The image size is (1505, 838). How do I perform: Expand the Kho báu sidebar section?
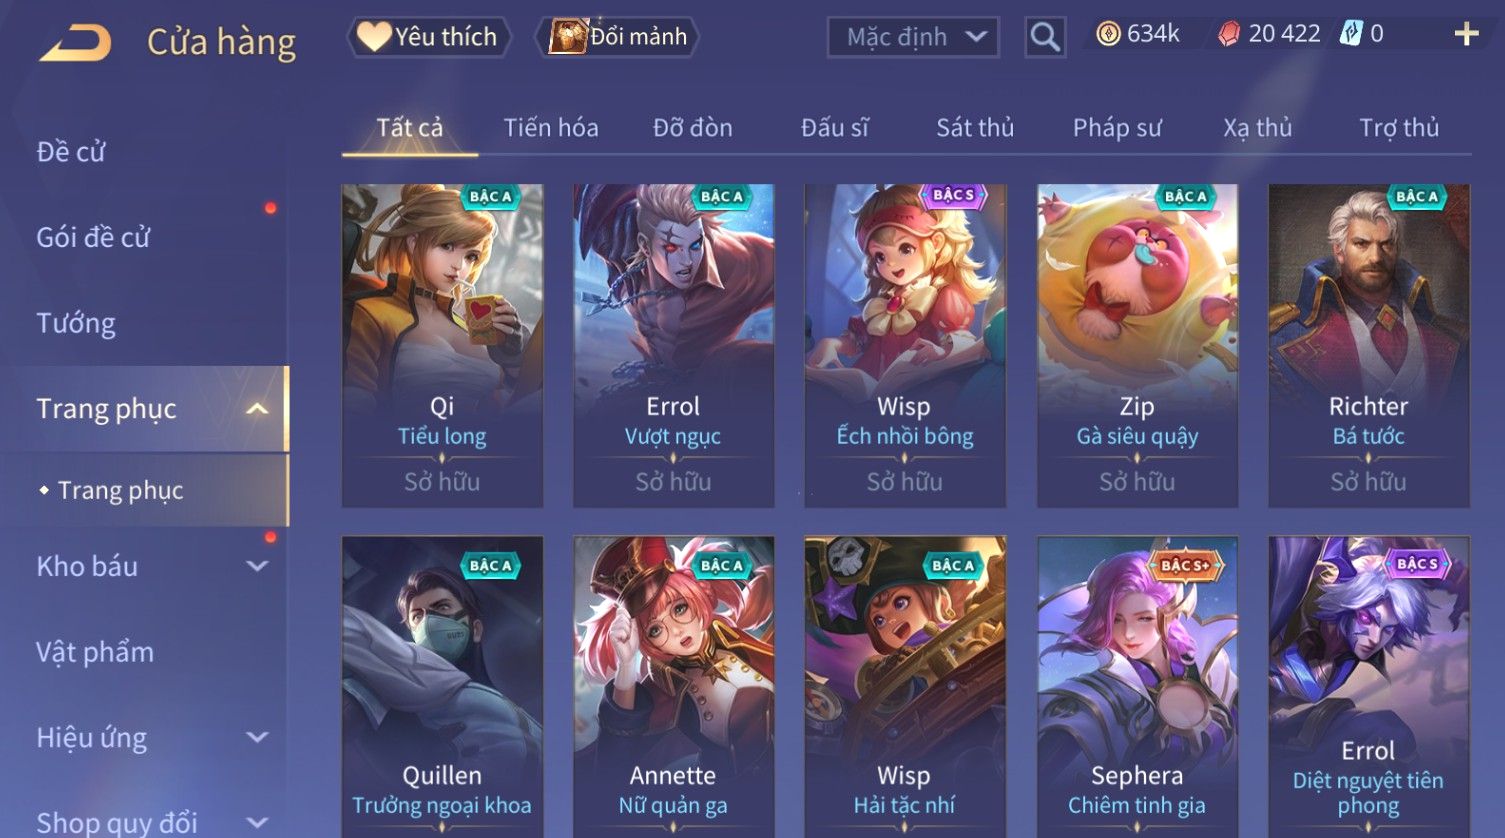tap(257, 566)
